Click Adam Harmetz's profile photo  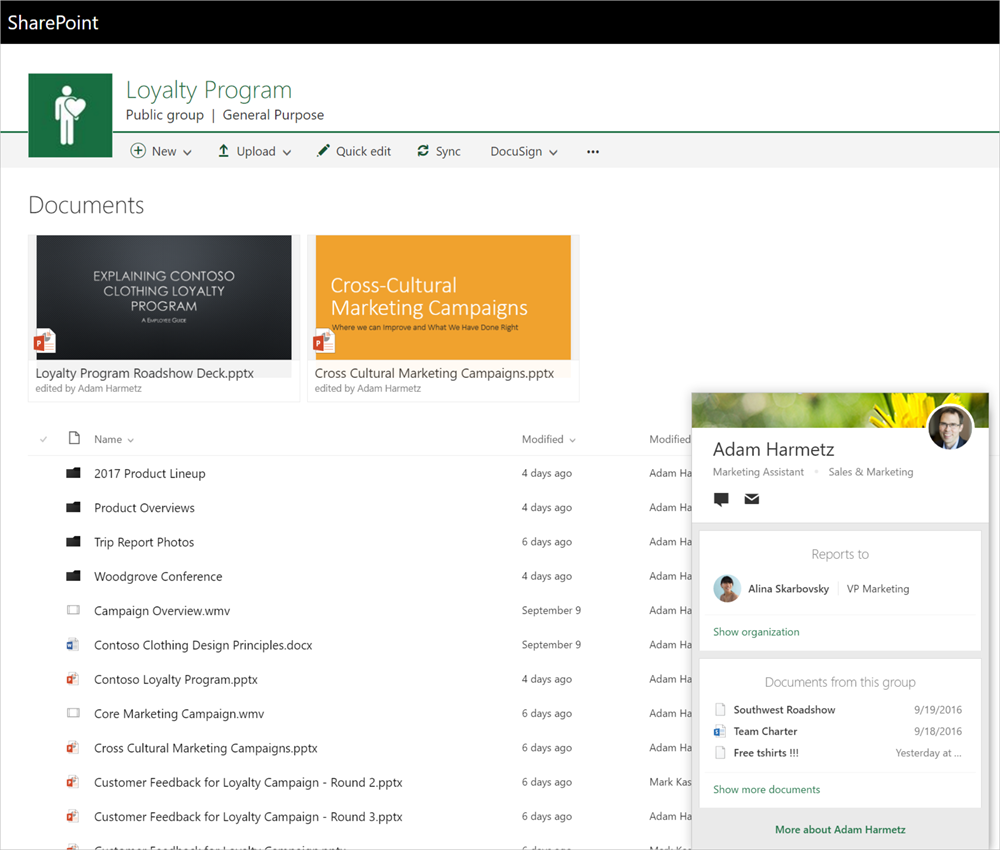pyautogui.click(x=950, y=427)
